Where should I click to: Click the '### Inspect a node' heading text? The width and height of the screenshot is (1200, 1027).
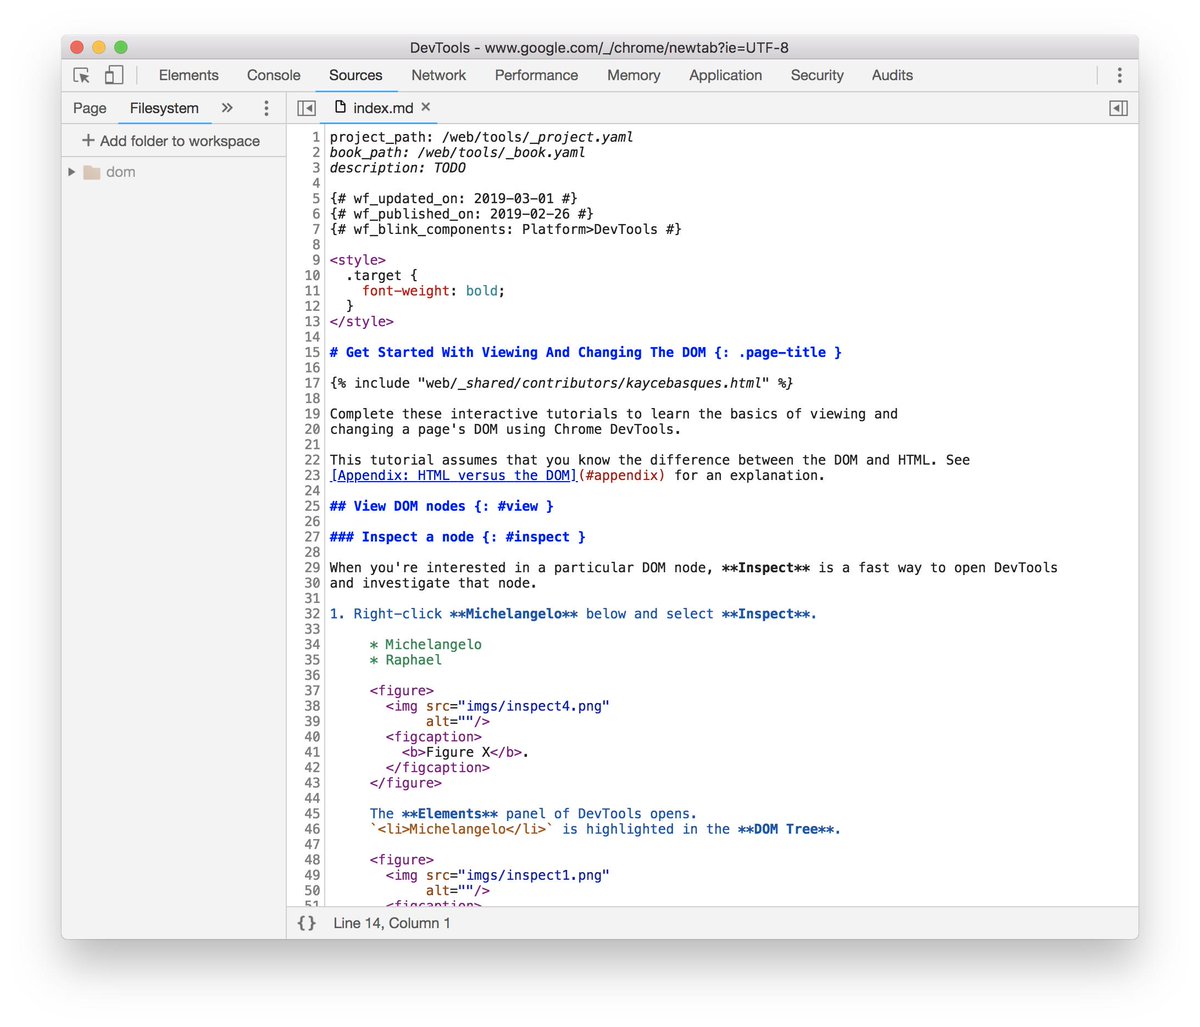tap(458, 537)
